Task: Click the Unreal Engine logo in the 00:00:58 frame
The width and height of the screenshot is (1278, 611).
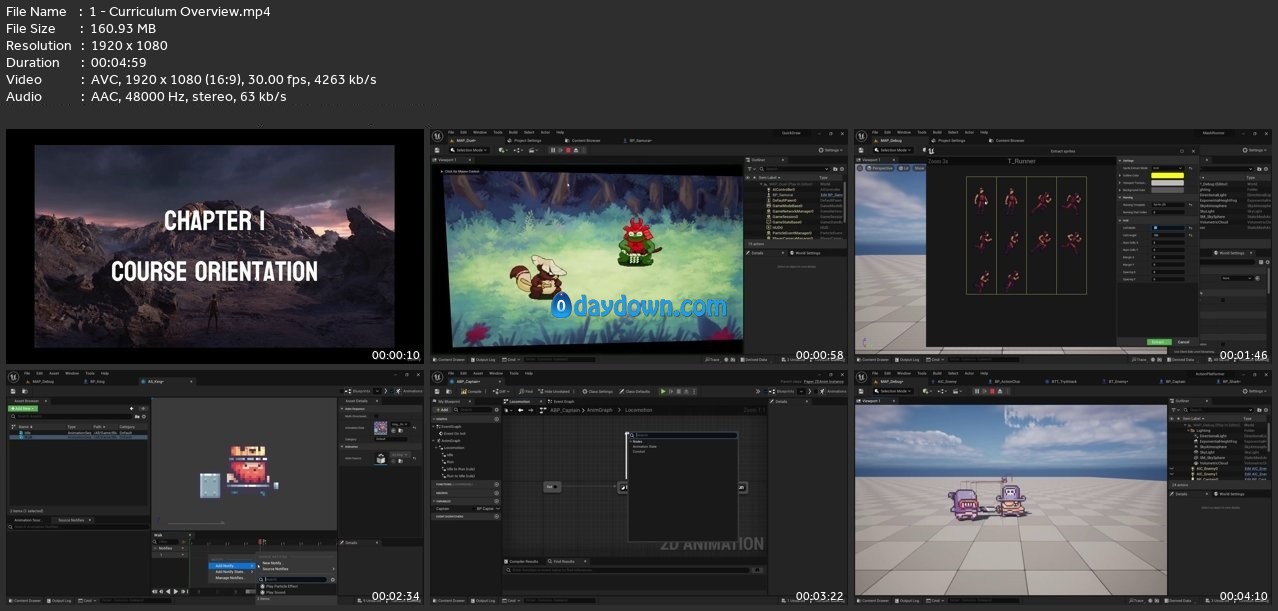Action: [x=437, y=136]
